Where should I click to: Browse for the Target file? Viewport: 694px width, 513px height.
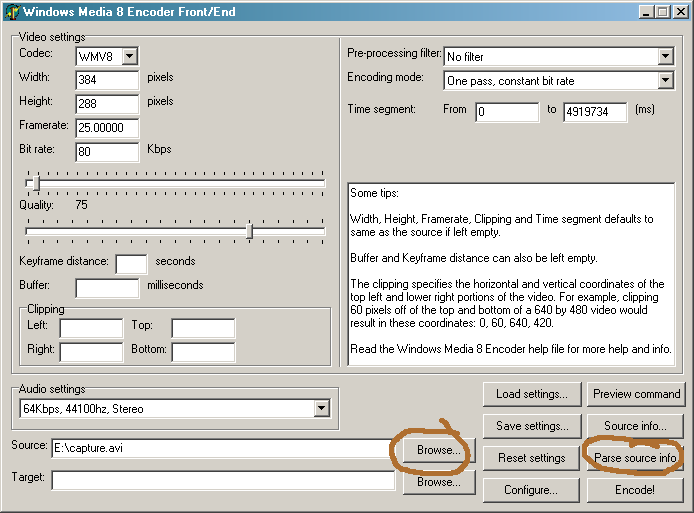pyautogui.click(x=439, y=482)
